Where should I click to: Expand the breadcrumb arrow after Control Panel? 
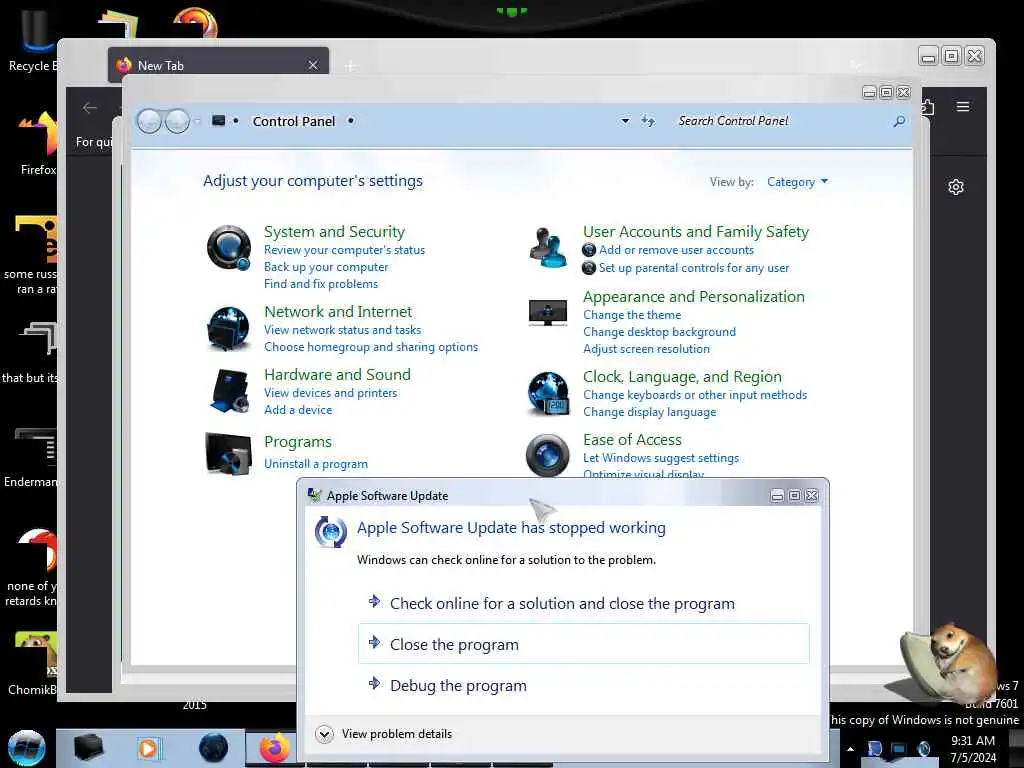351,121
